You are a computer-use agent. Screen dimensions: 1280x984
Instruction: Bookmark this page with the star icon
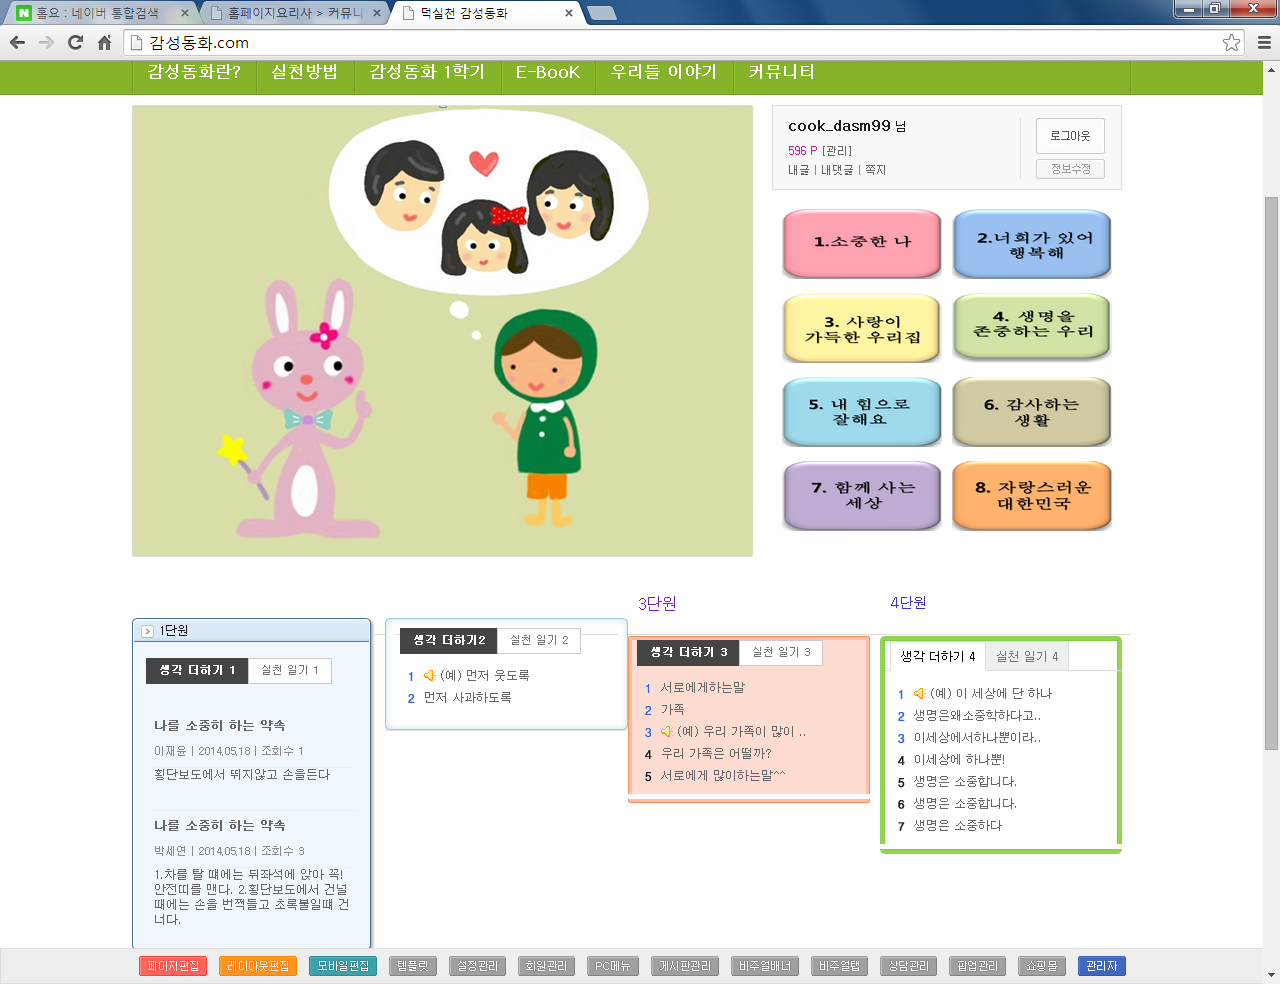[x=1231, y=42]
